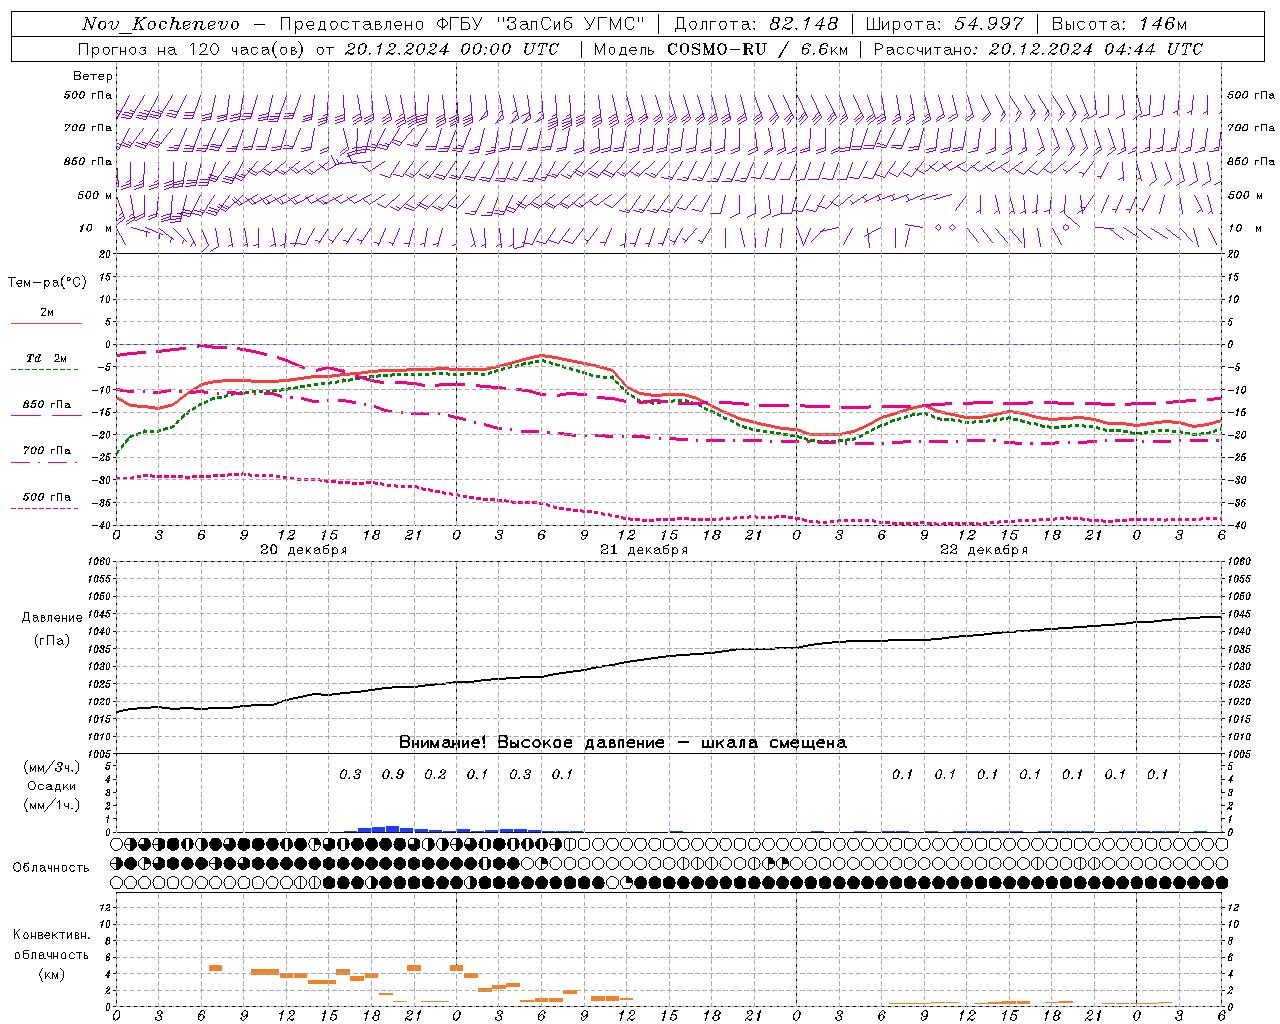Click the 850 гПа temperature legend entry
The width and height of the screenshot is (1280, 1024).
pyautogui.click(x=47, y=405)
